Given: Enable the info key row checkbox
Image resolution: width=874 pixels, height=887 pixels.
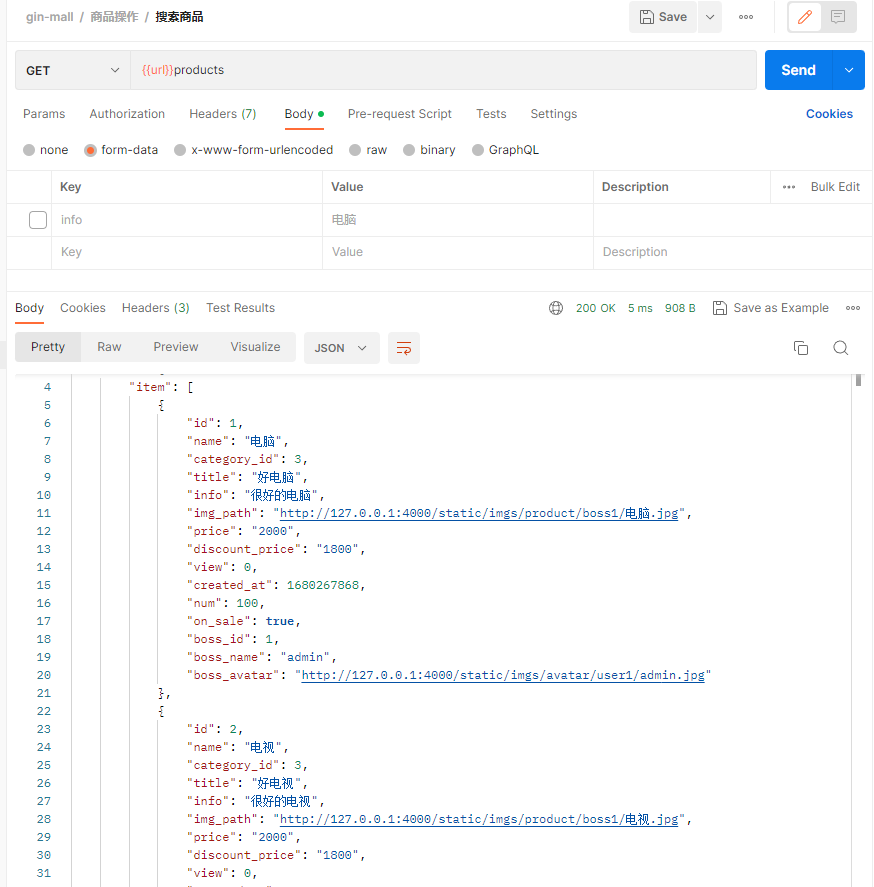Looking at the screenshot, I should click(x=38, y=220).
